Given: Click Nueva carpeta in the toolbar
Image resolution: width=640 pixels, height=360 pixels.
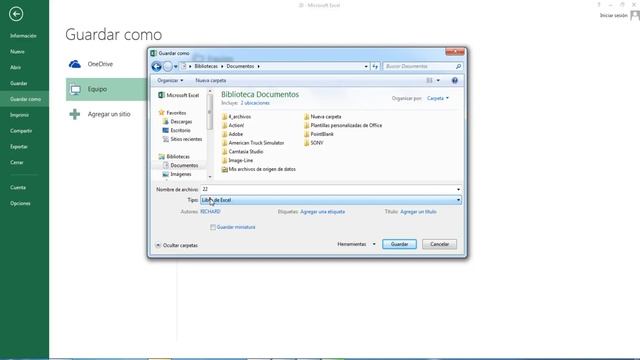Looking at the screenshot, I should tap(211, 80).
